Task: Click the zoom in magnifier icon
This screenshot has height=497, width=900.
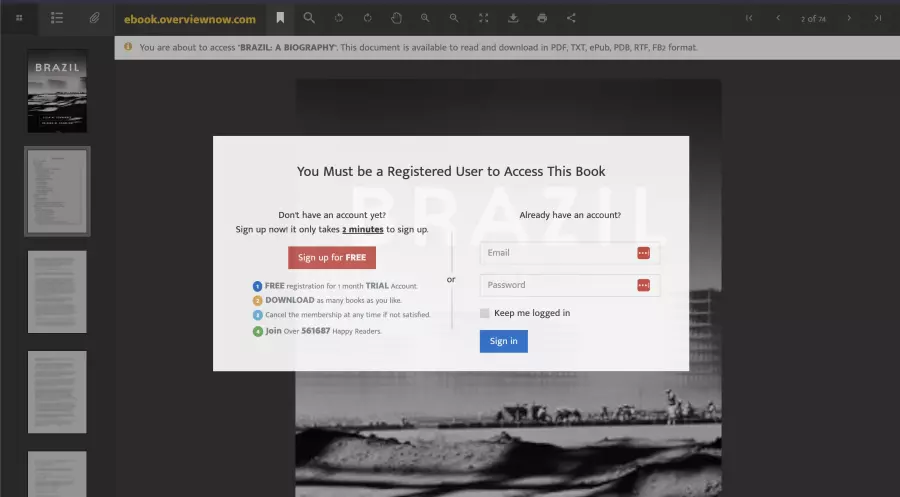Action: [425, 18]
